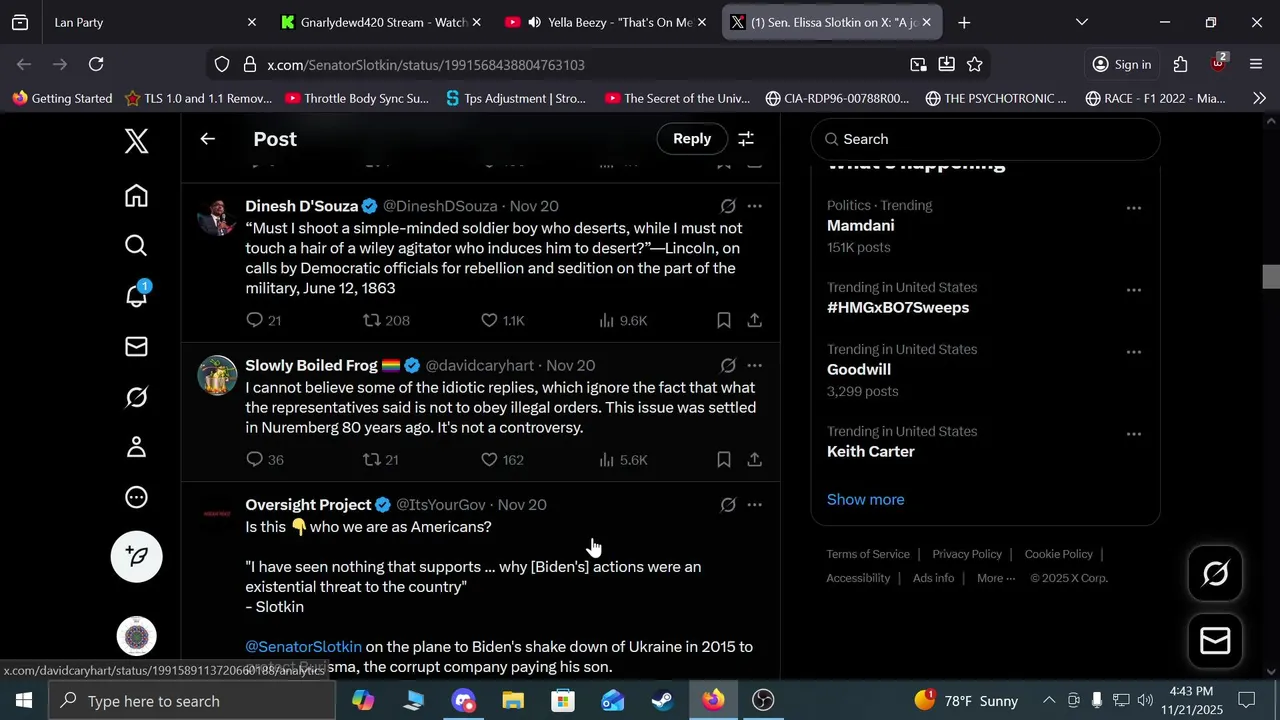Screen dimensions: 1280x720
Task: Bookmark the Slowly Boiled Frog post
Action: pyautogui.click(x=724, y=460)
